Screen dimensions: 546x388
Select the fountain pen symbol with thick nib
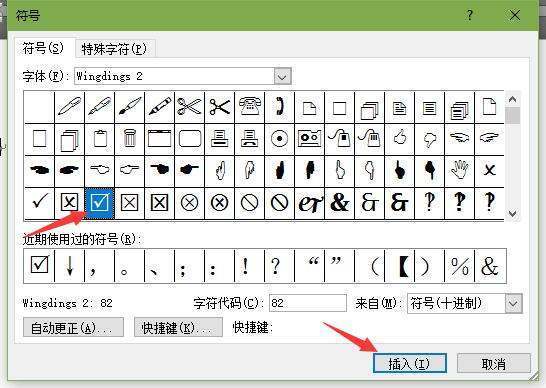pos(100,107)
